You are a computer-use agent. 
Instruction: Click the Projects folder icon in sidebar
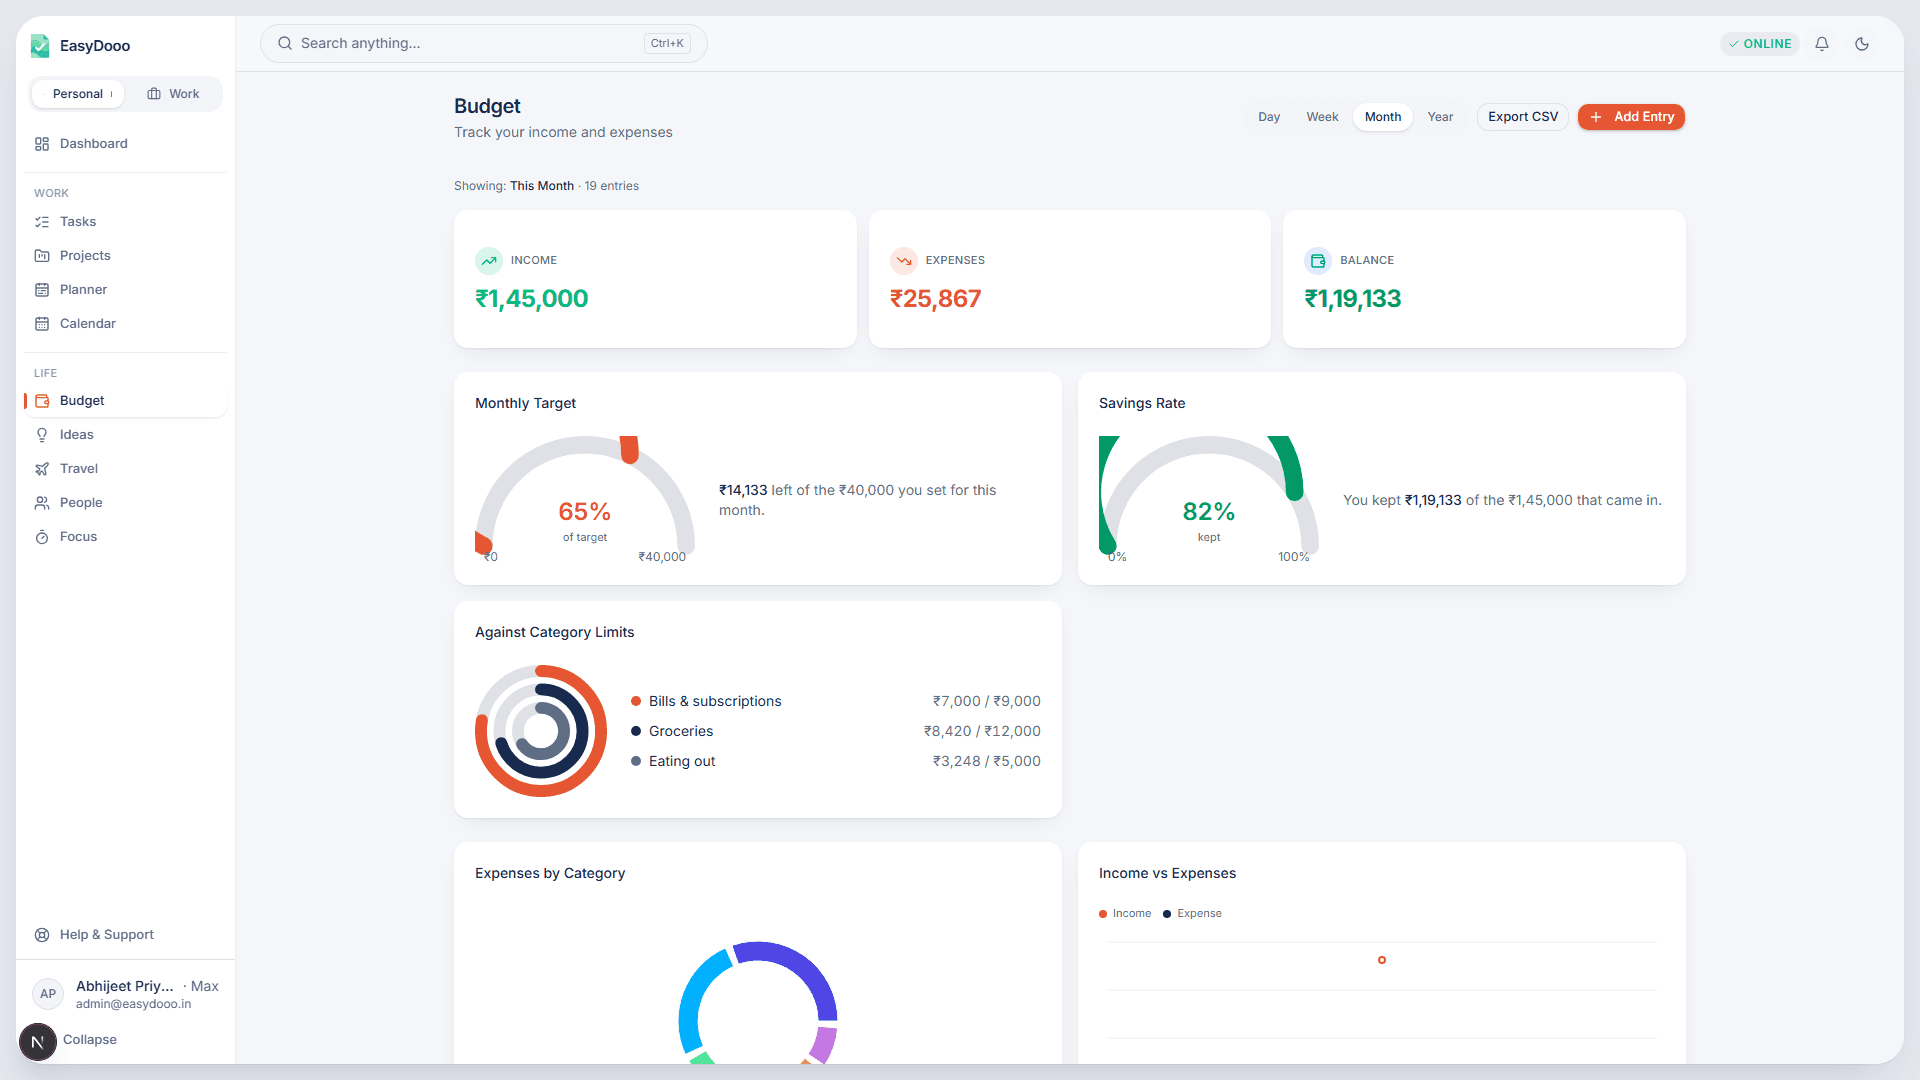pos(42,256)
